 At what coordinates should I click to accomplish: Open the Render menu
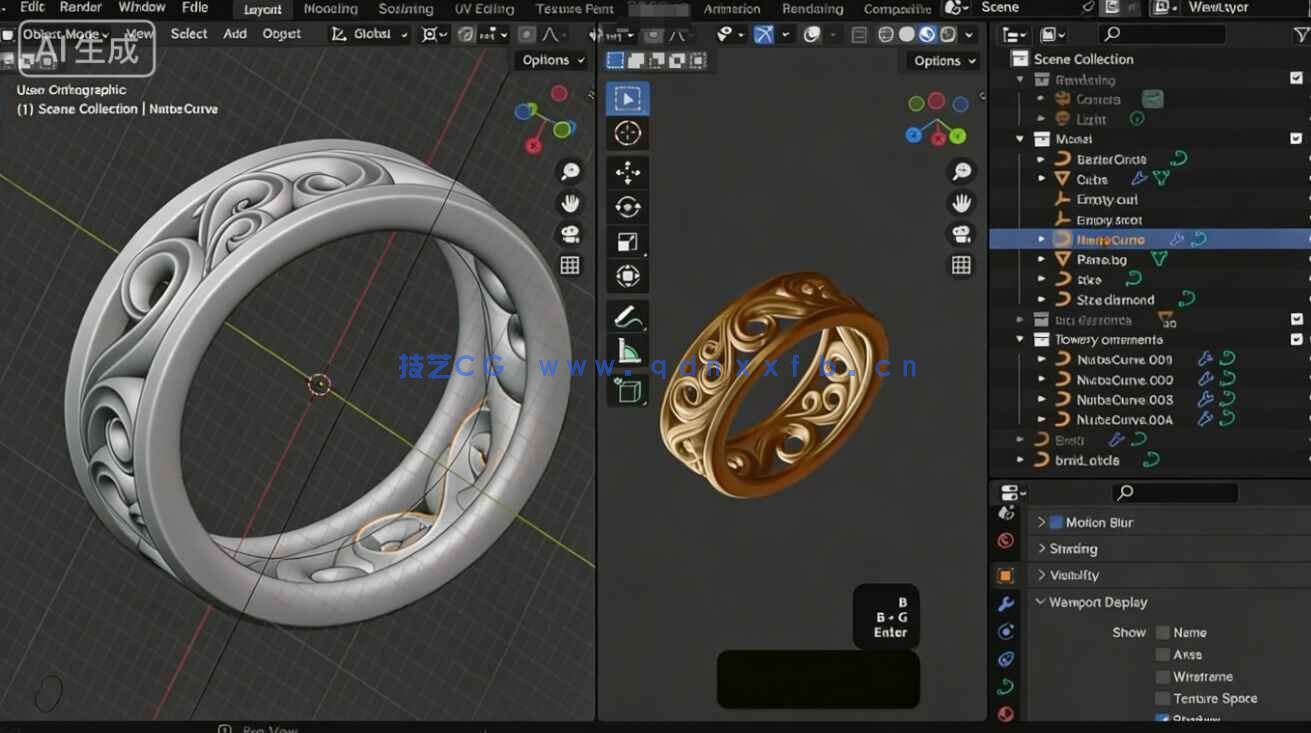click(80, 7)
